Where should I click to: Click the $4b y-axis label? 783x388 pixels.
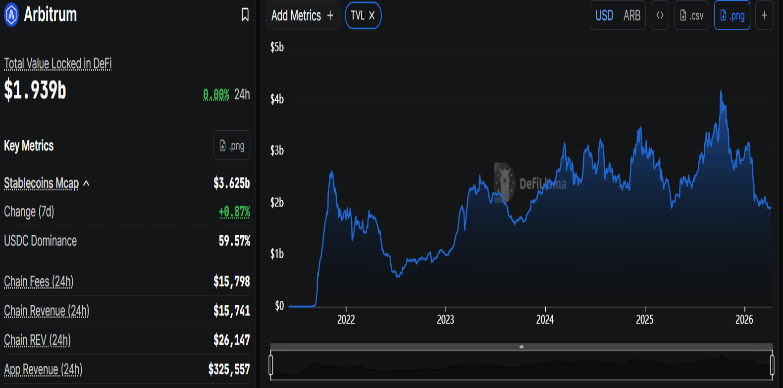(x=277, y=100)
